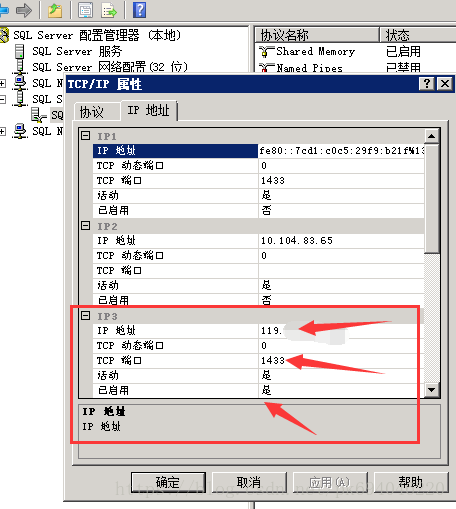456x509 pixels.
Task: Select IP2 TCP 端口 property label
Action: 175,271
